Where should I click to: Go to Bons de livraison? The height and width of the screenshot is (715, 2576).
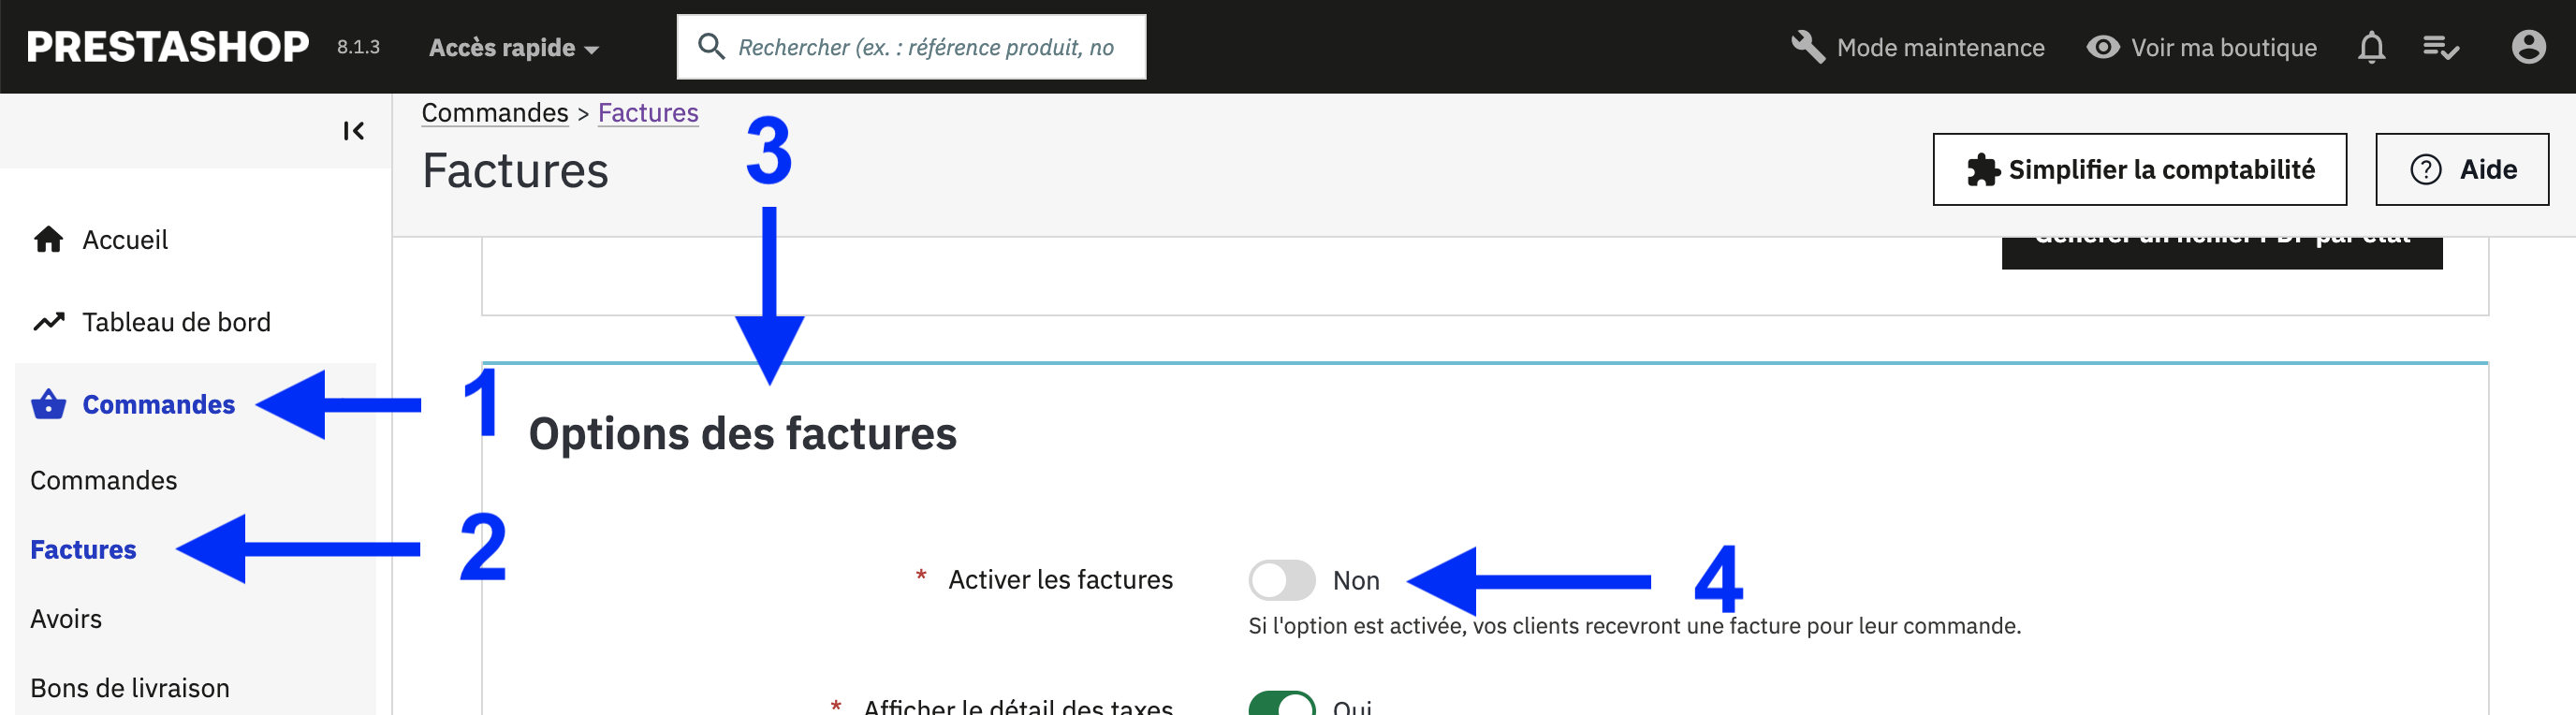pyautogui.click(x=130, y=688)
